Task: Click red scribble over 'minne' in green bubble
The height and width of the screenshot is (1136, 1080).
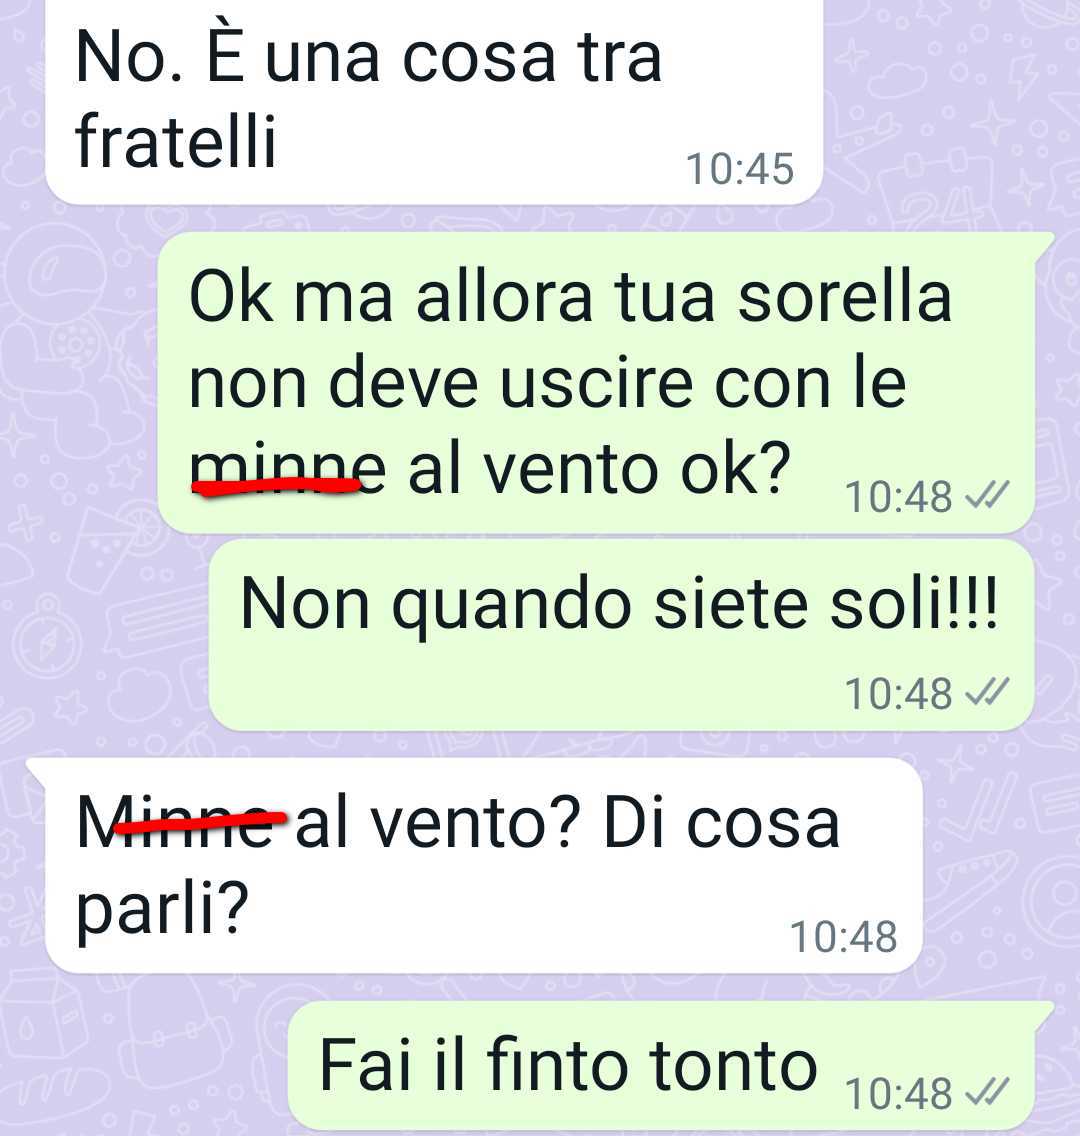Action: [x=277, y=485]
